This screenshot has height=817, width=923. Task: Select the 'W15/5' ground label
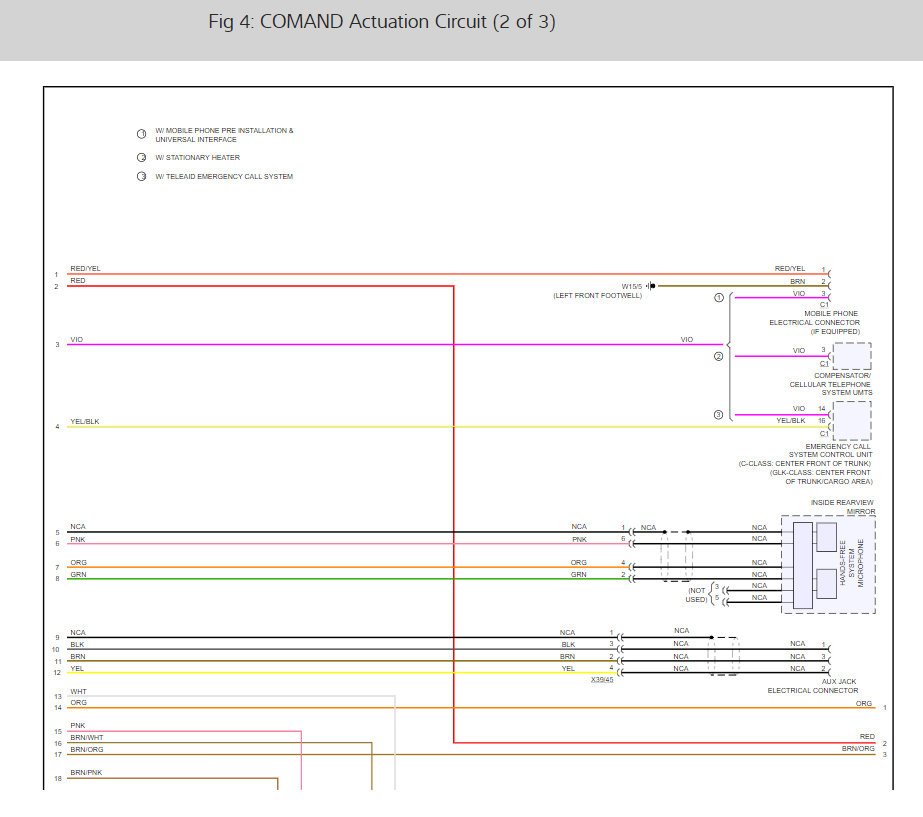click(x=632, y=287)
